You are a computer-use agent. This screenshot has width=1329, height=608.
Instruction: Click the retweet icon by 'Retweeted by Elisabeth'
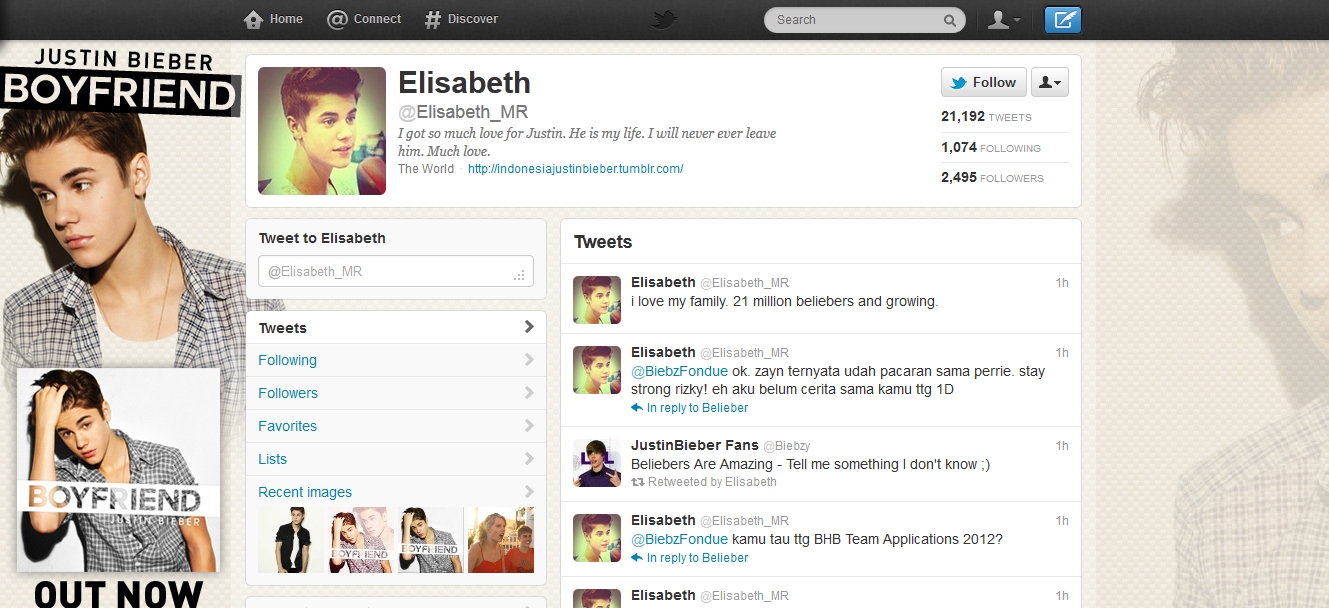click(x=637, y=482)
